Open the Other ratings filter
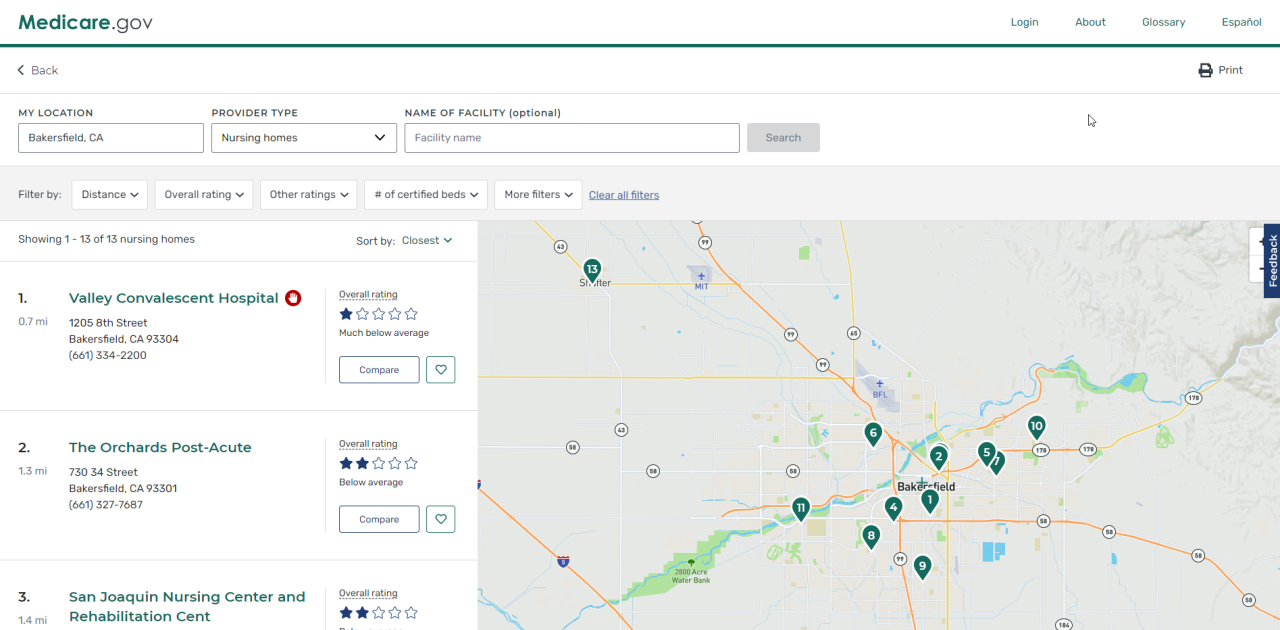 click(308, 195)
